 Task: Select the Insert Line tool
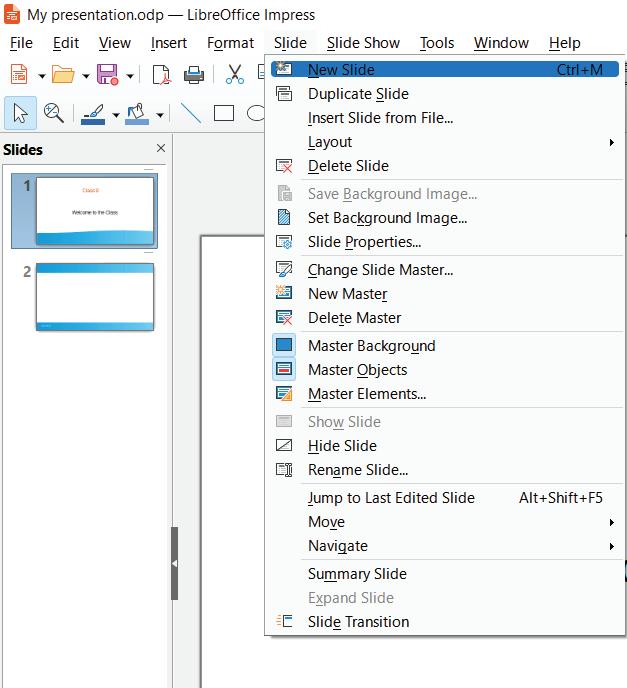pos(191,113)
